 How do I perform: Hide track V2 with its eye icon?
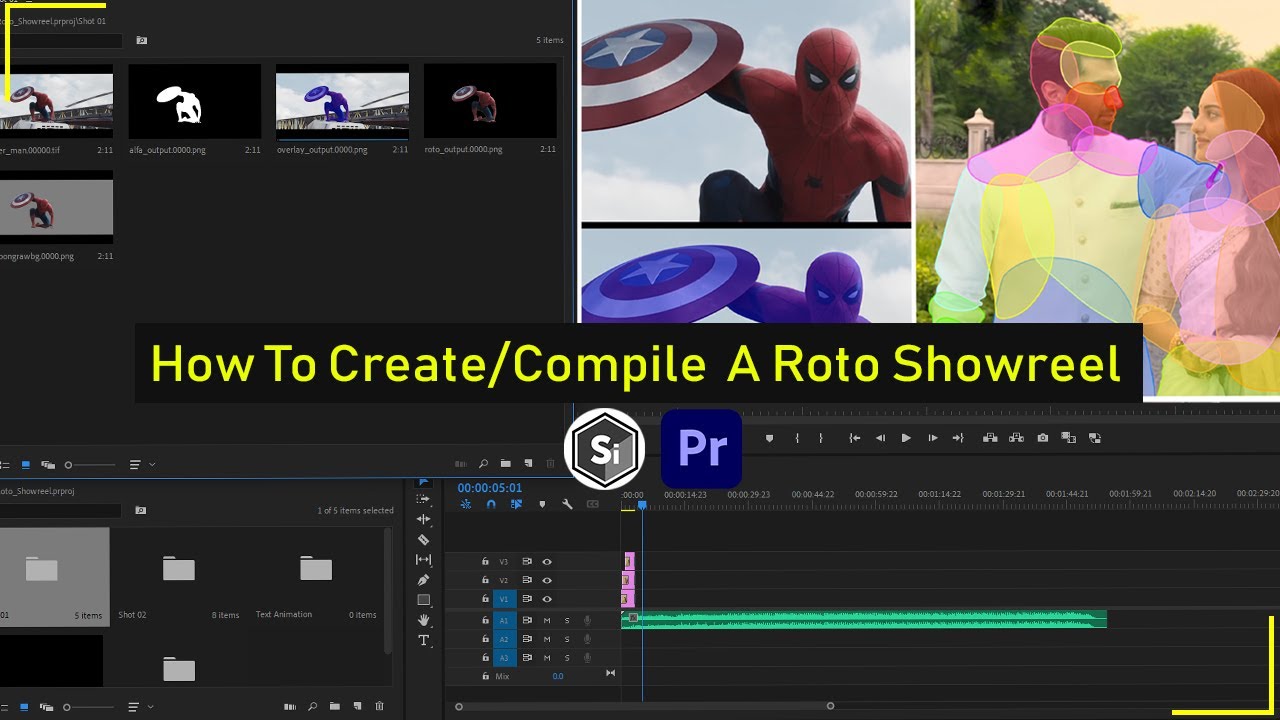(x=547, y=580)
